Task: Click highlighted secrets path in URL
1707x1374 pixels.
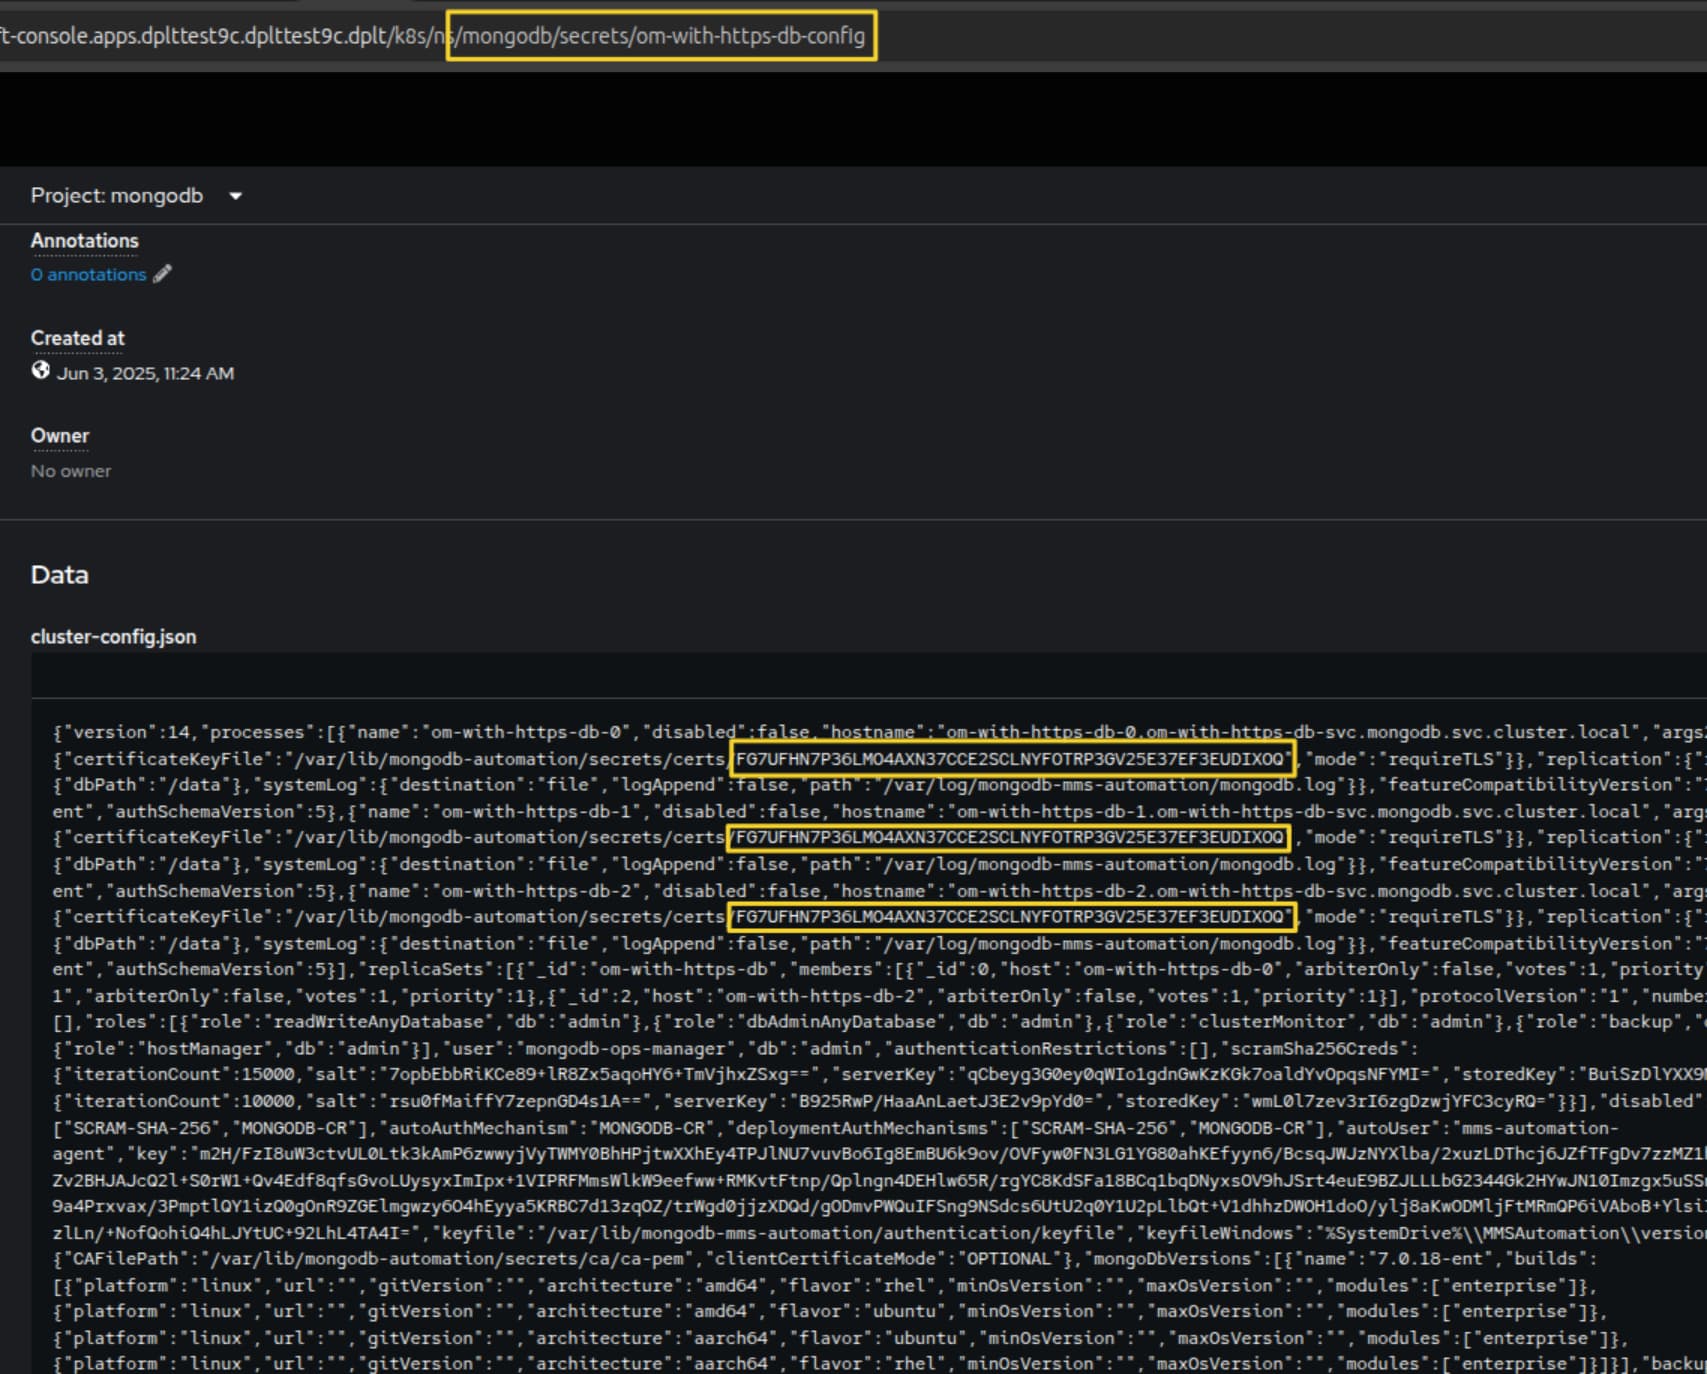Action: coord(661,36)
